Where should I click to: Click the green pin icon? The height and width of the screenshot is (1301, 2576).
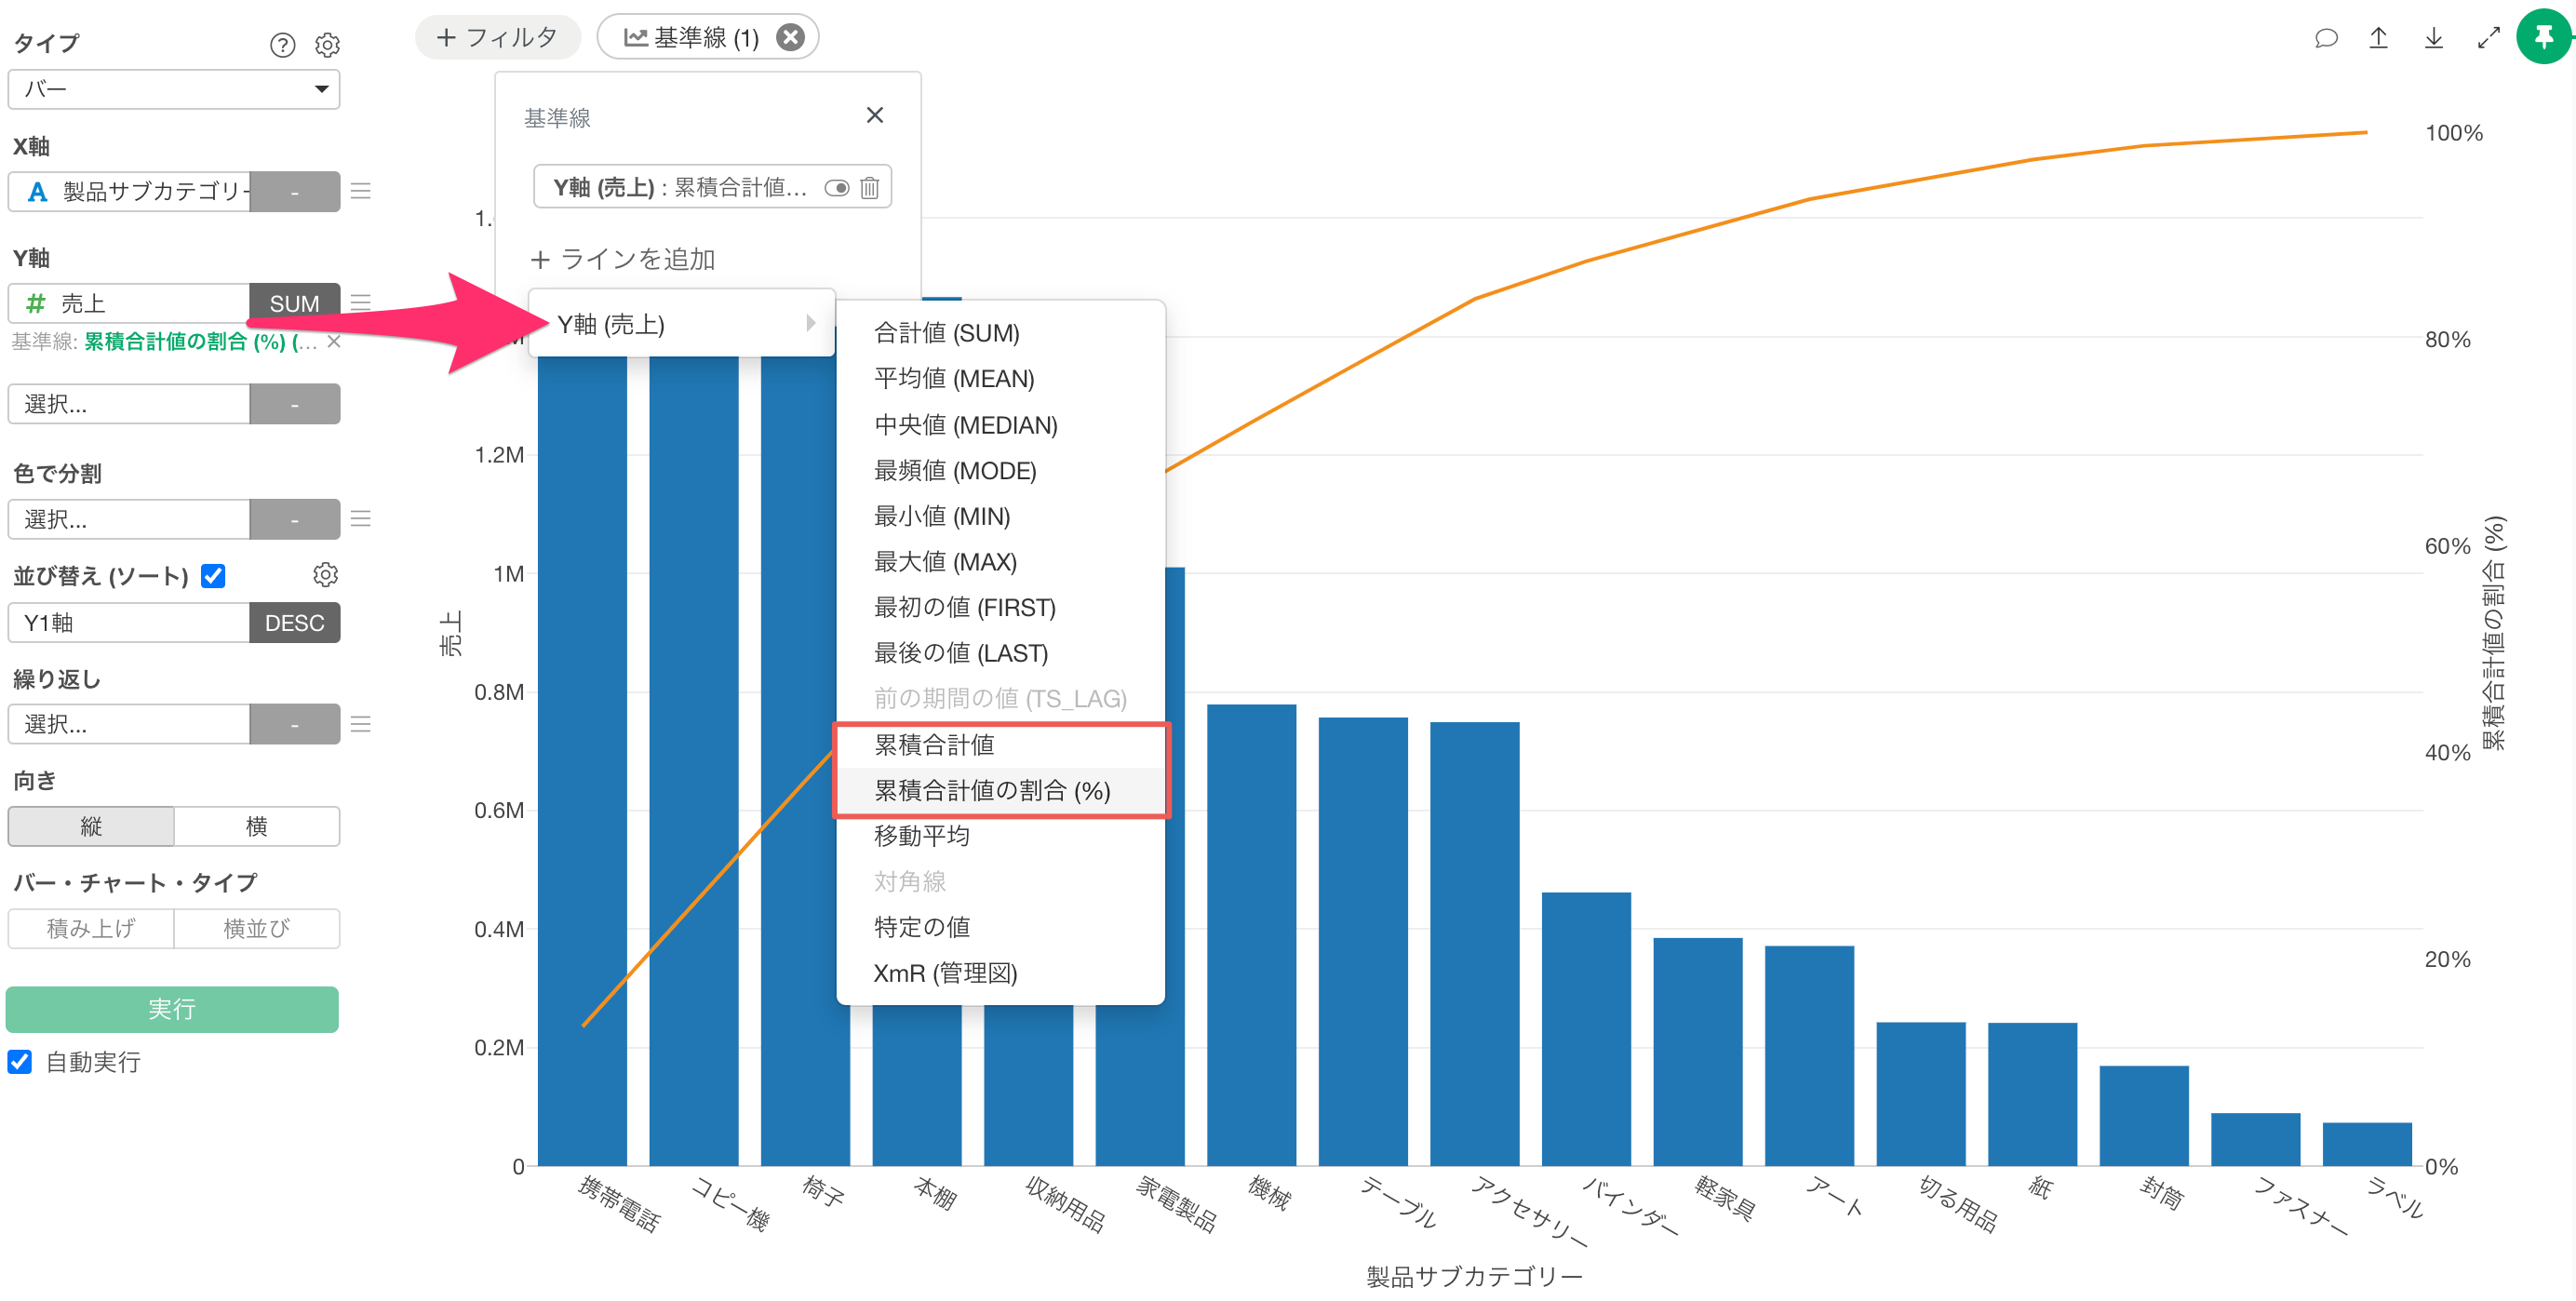coord(2543,37)
